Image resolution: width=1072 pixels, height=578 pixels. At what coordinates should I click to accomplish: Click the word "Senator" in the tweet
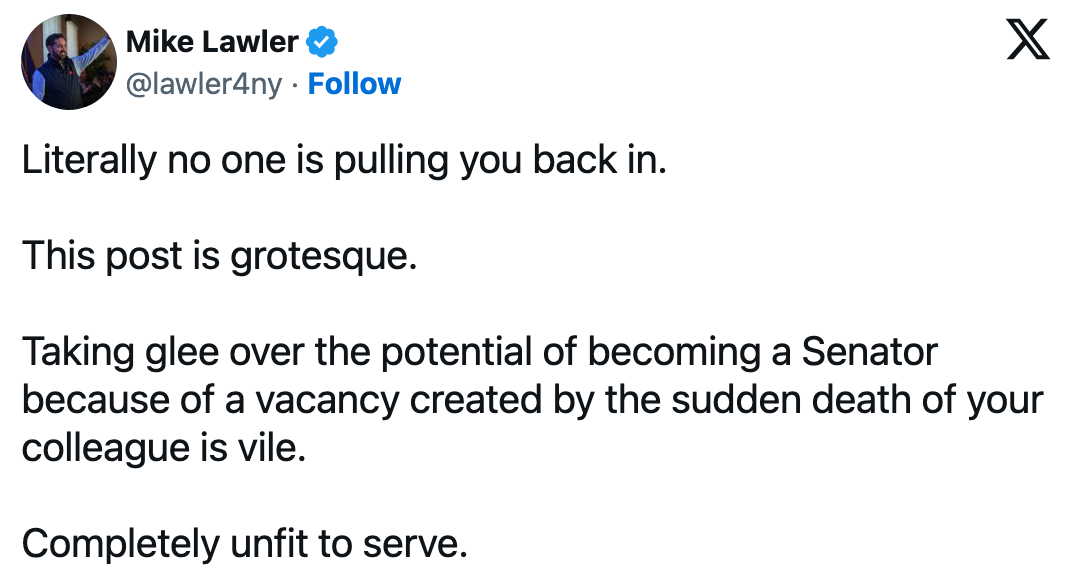point(869,352)
